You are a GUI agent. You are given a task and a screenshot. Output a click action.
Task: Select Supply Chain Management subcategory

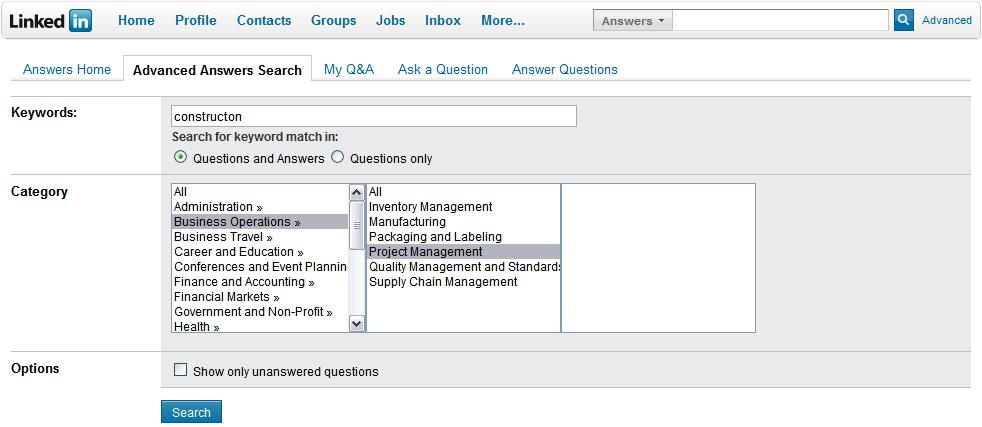click(x=443, y=282)
